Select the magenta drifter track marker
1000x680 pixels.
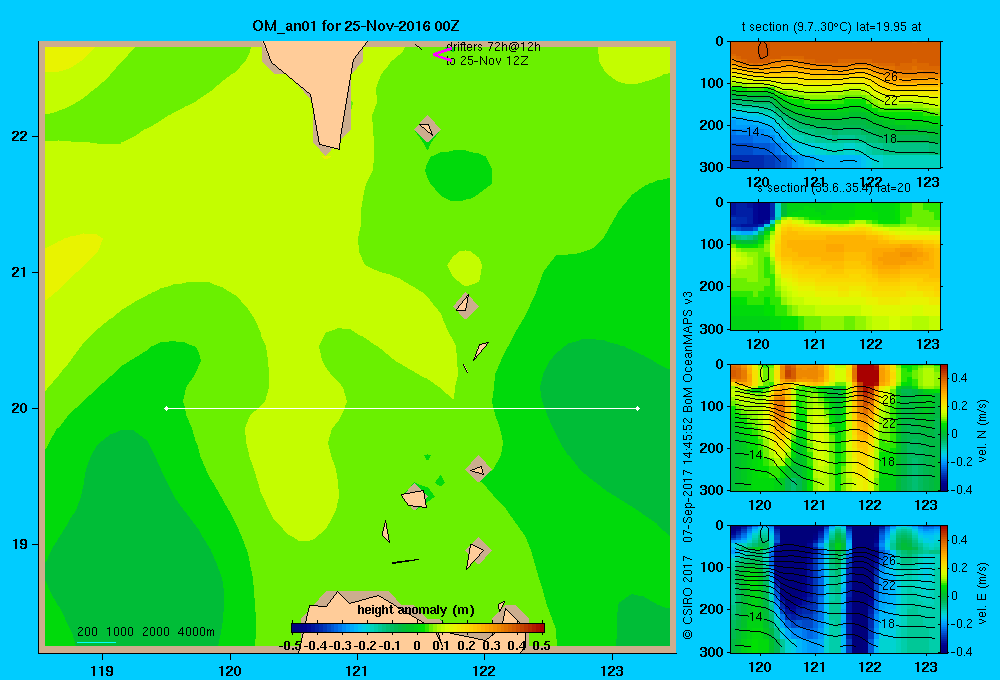point(442,55)
